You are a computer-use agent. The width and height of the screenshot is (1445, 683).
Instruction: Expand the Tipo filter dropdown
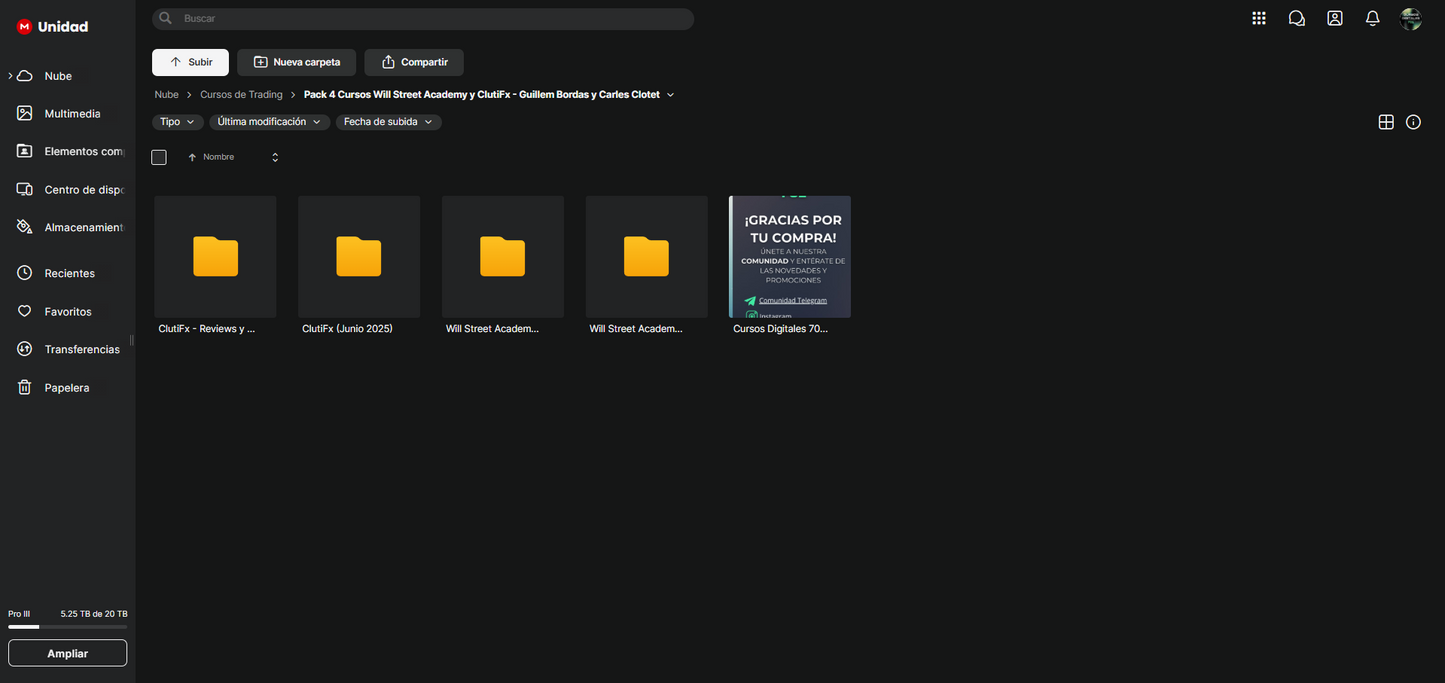coord(177,122)
